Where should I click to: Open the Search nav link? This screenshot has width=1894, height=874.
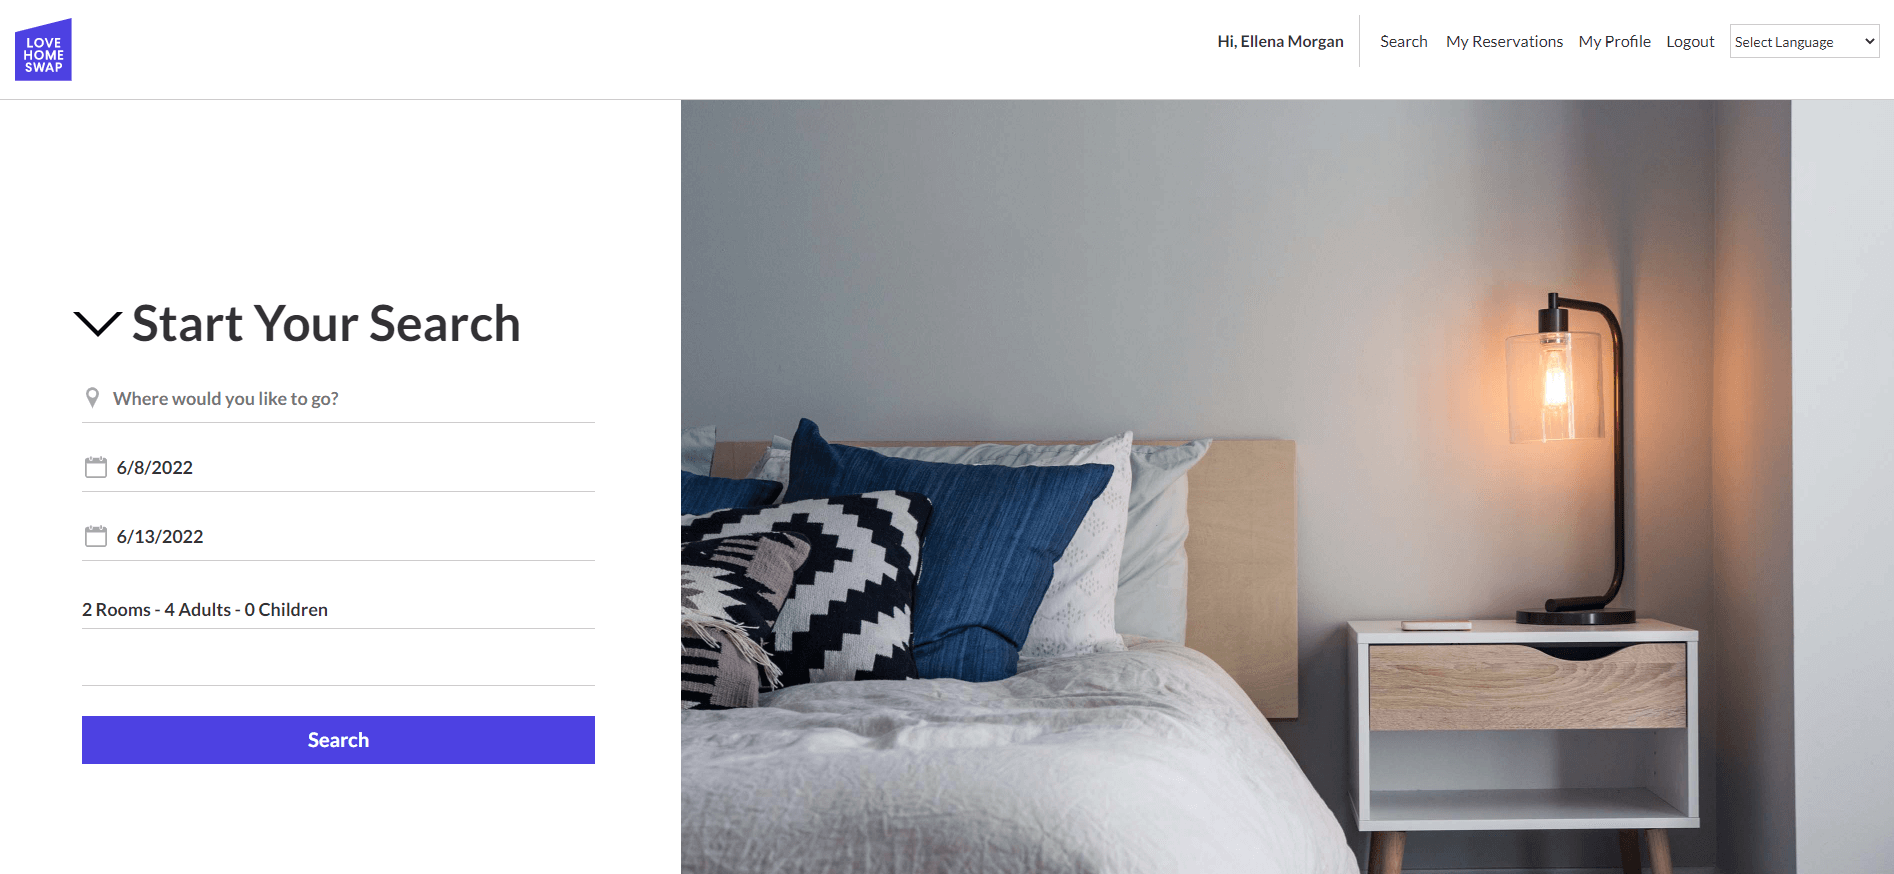(x=1403, y=41)
